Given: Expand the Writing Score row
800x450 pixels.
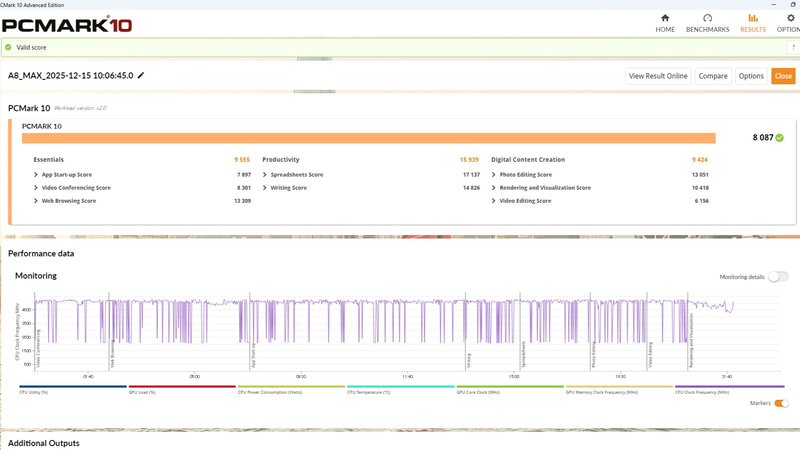Looking at the screenshot, I should pyautogui.click(x=265, y=188).
